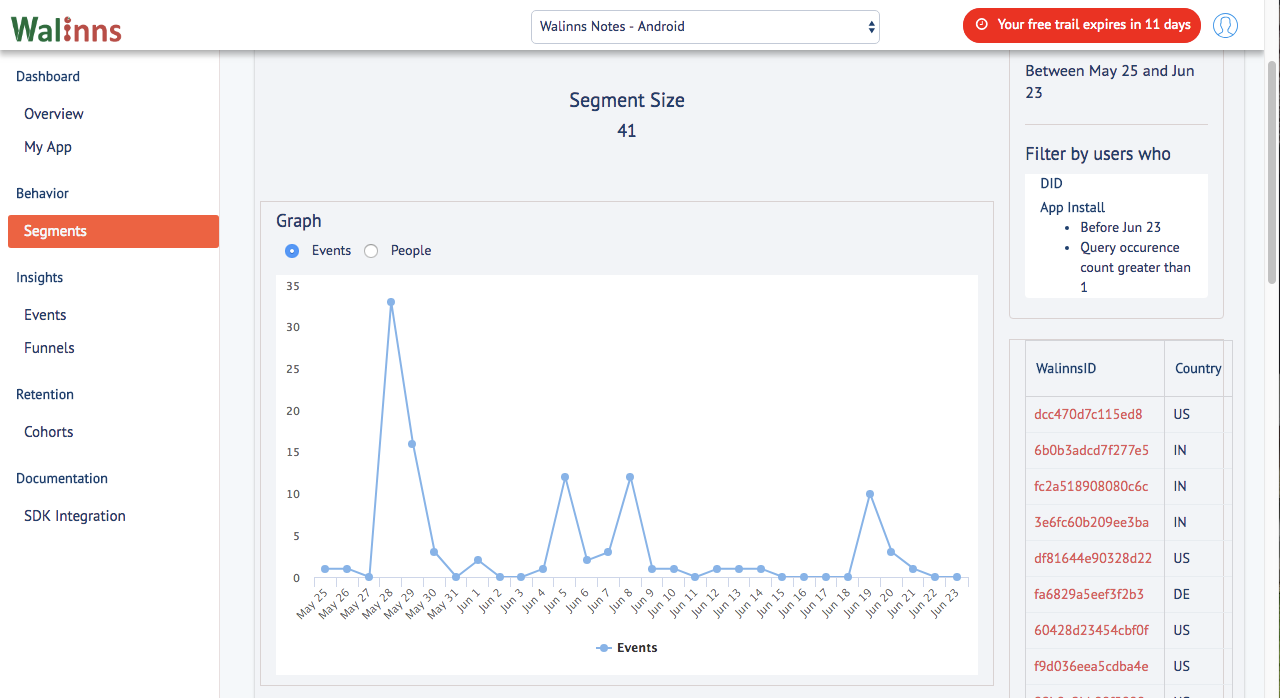
Task: Click the Jun 19 data point on chart
Action: click(x=870, y=494)
